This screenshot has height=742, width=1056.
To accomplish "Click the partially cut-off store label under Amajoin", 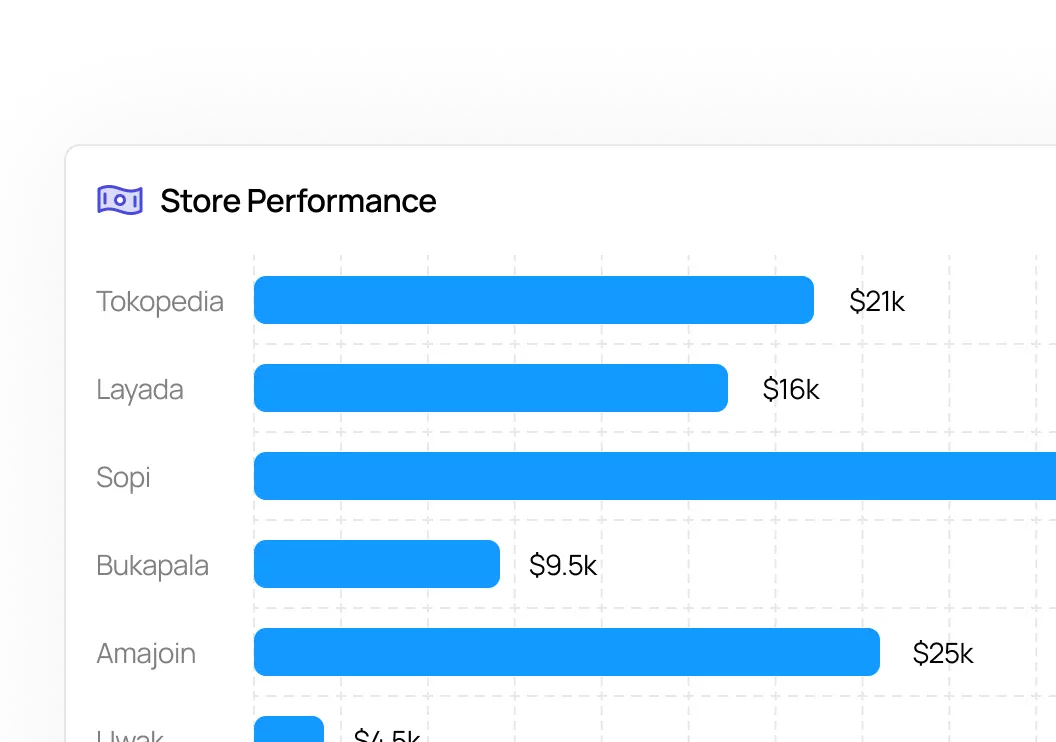I will 130,736.
